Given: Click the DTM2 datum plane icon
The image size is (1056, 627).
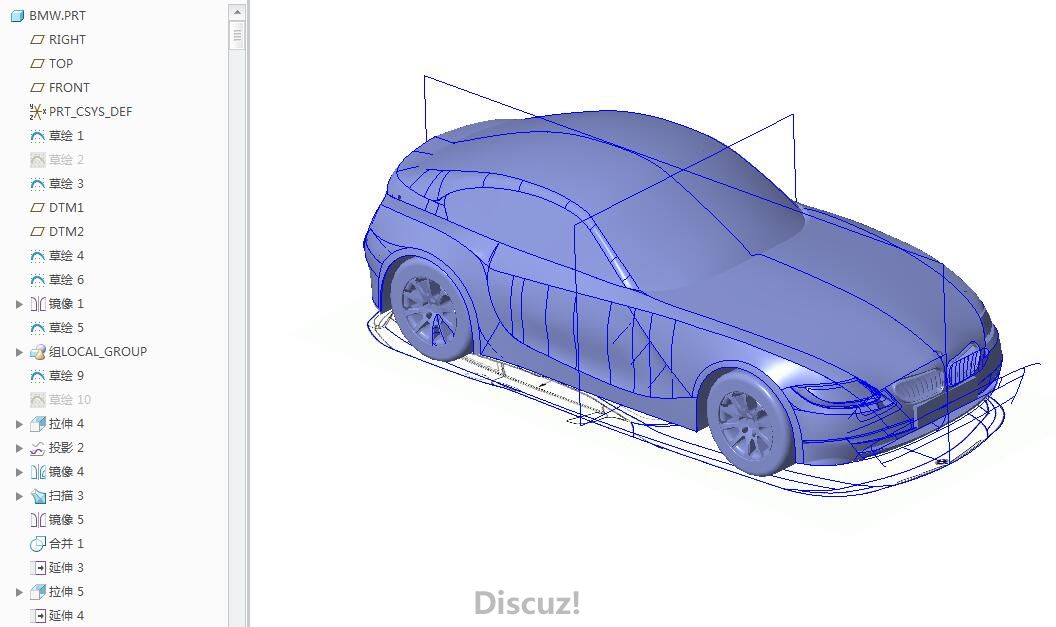Looking at the screenshot, I should click(x=38, y=232).
